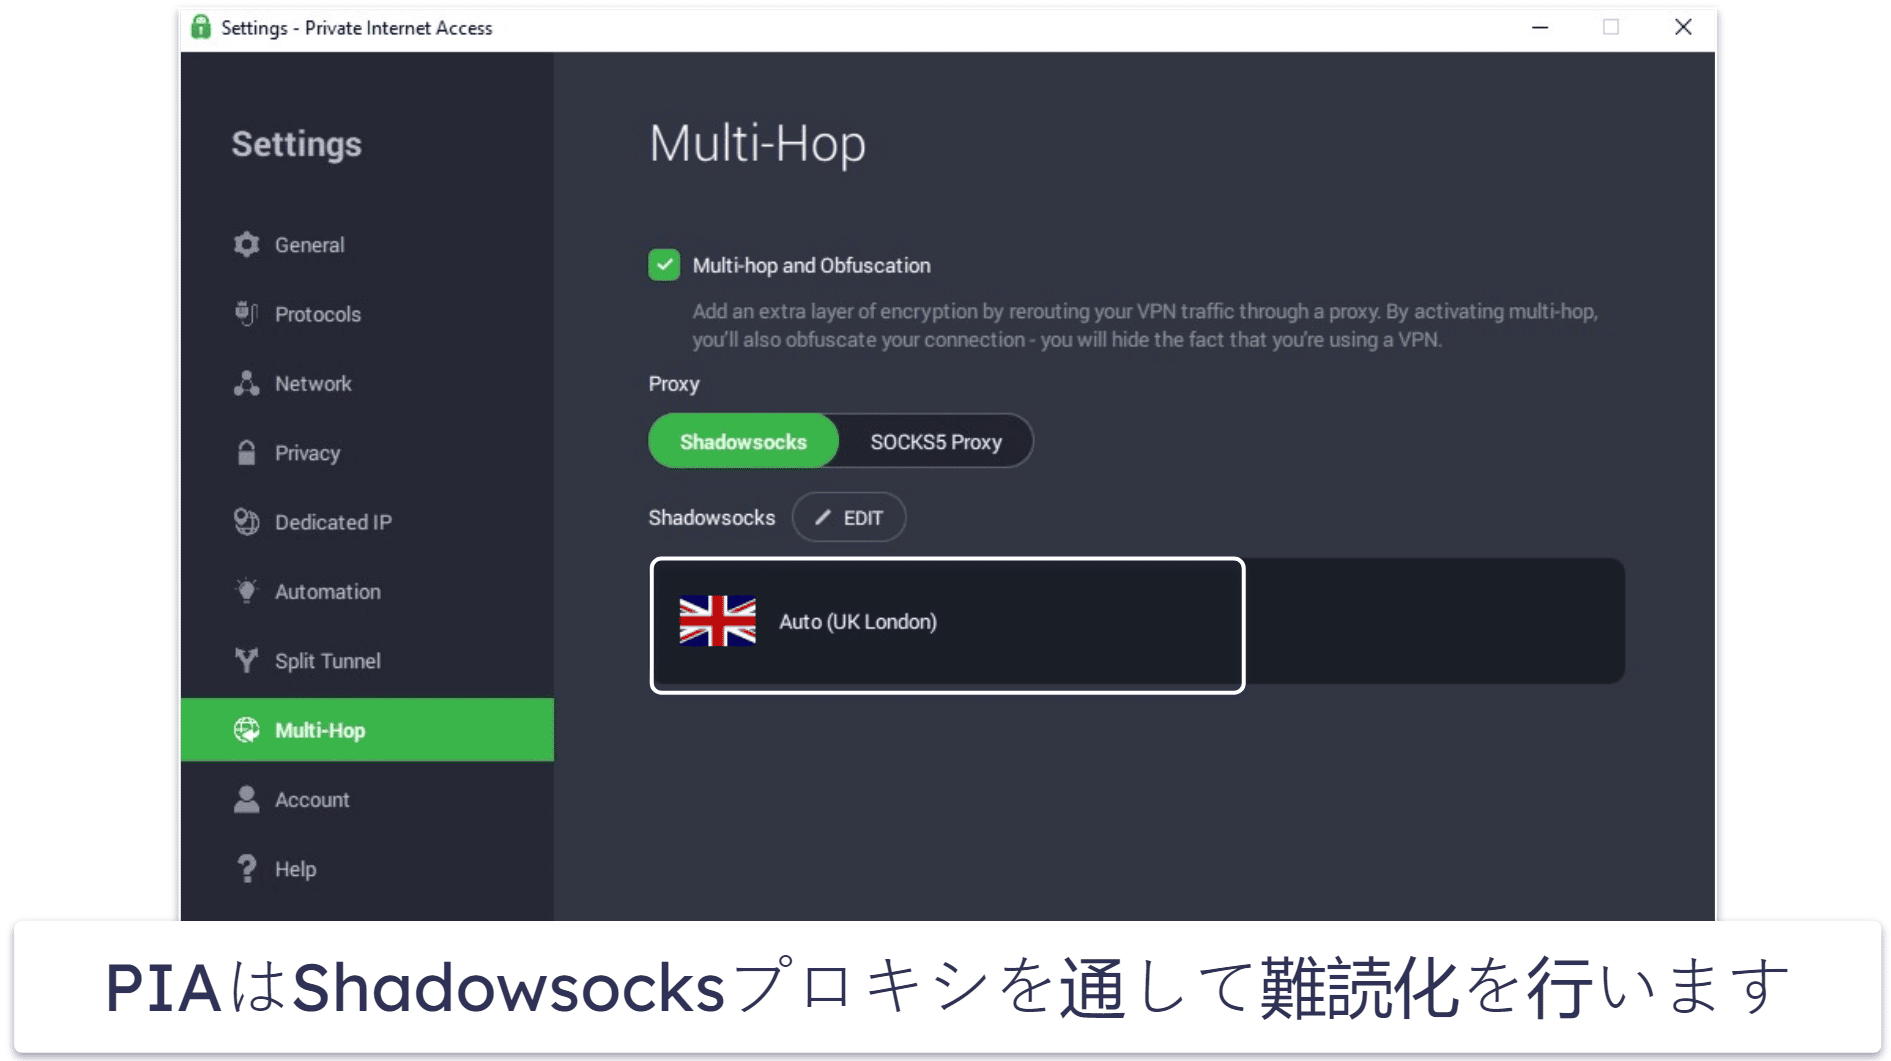Click the Privacy padlock icon
This screenshot has height=1061, width=1891.
point(246,453)
